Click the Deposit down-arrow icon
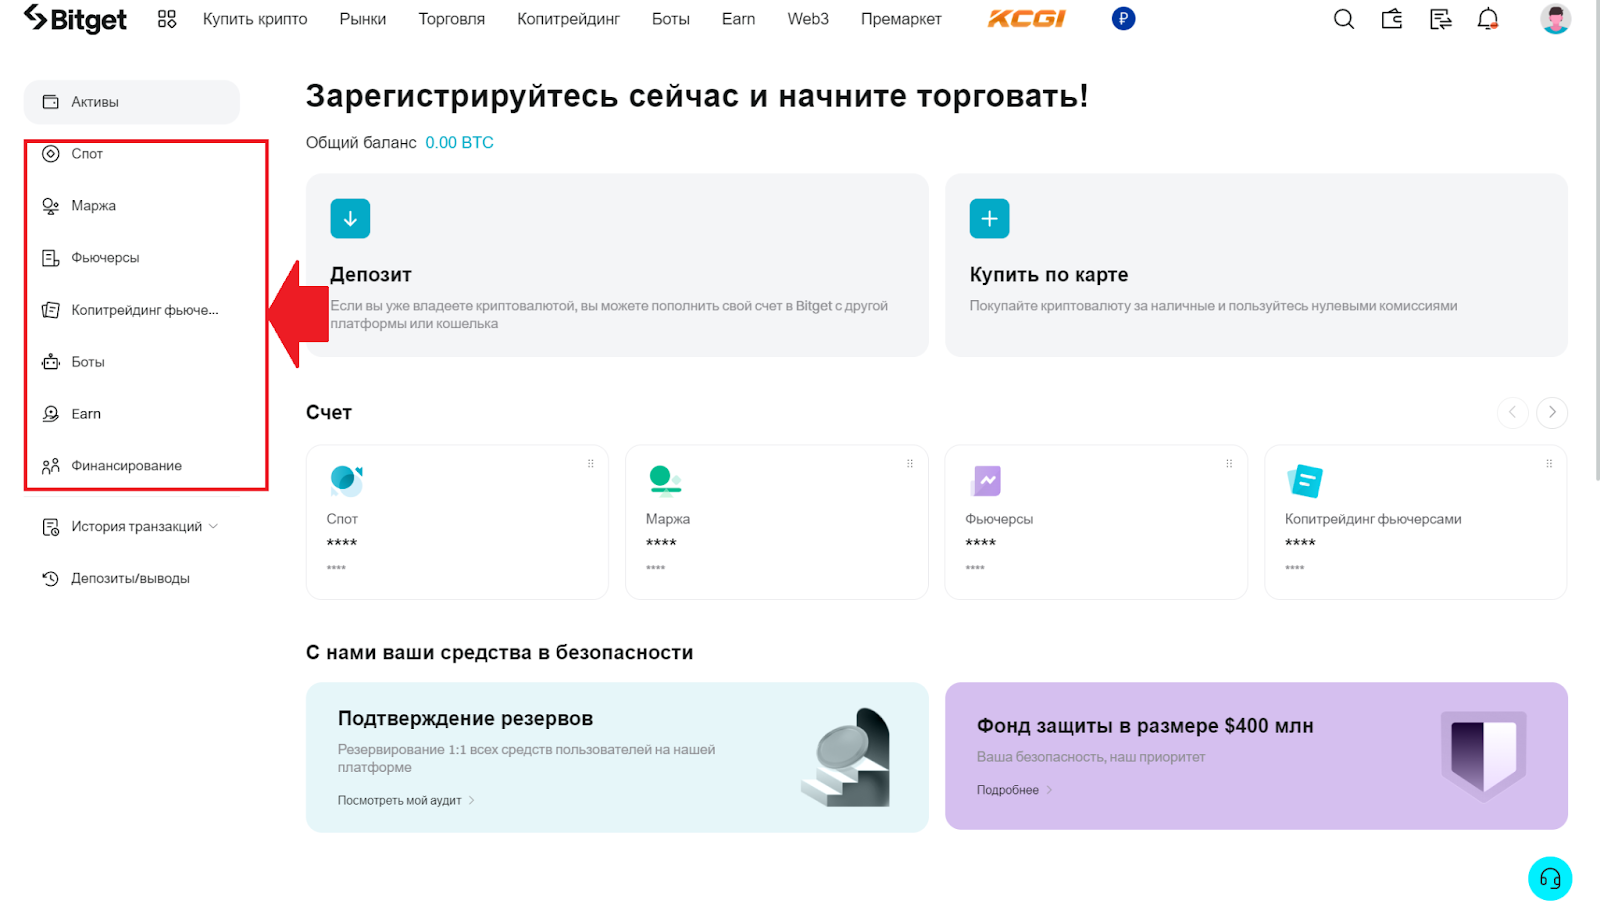1600x904 pixels. [x=350, y=218]
